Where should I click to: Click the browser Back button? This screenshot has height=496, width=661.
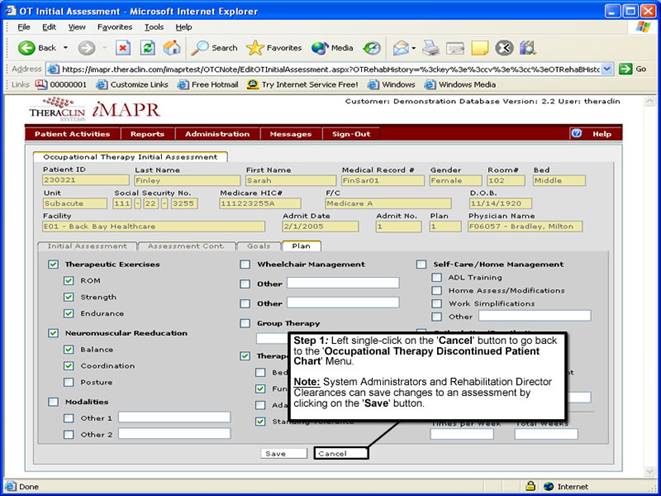pos(36,47)
